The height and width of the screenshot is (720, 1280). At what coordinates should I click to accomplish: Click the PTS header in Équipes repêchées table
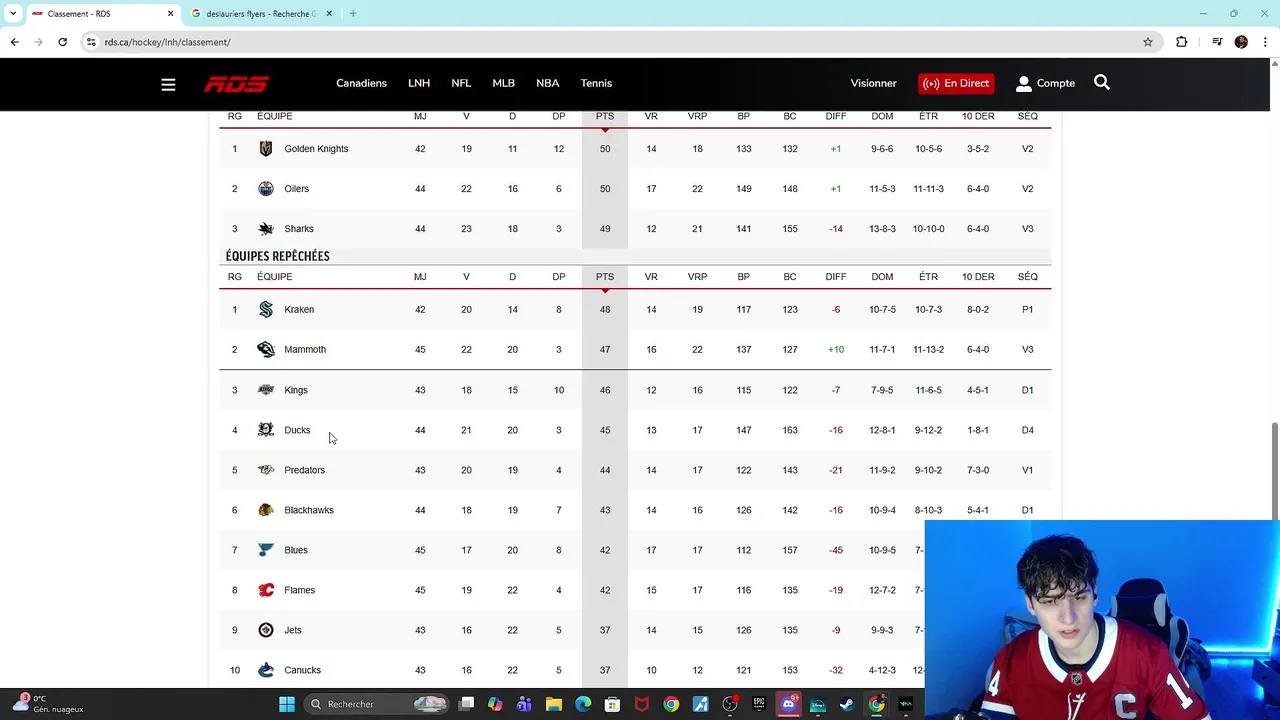point(605,277)
